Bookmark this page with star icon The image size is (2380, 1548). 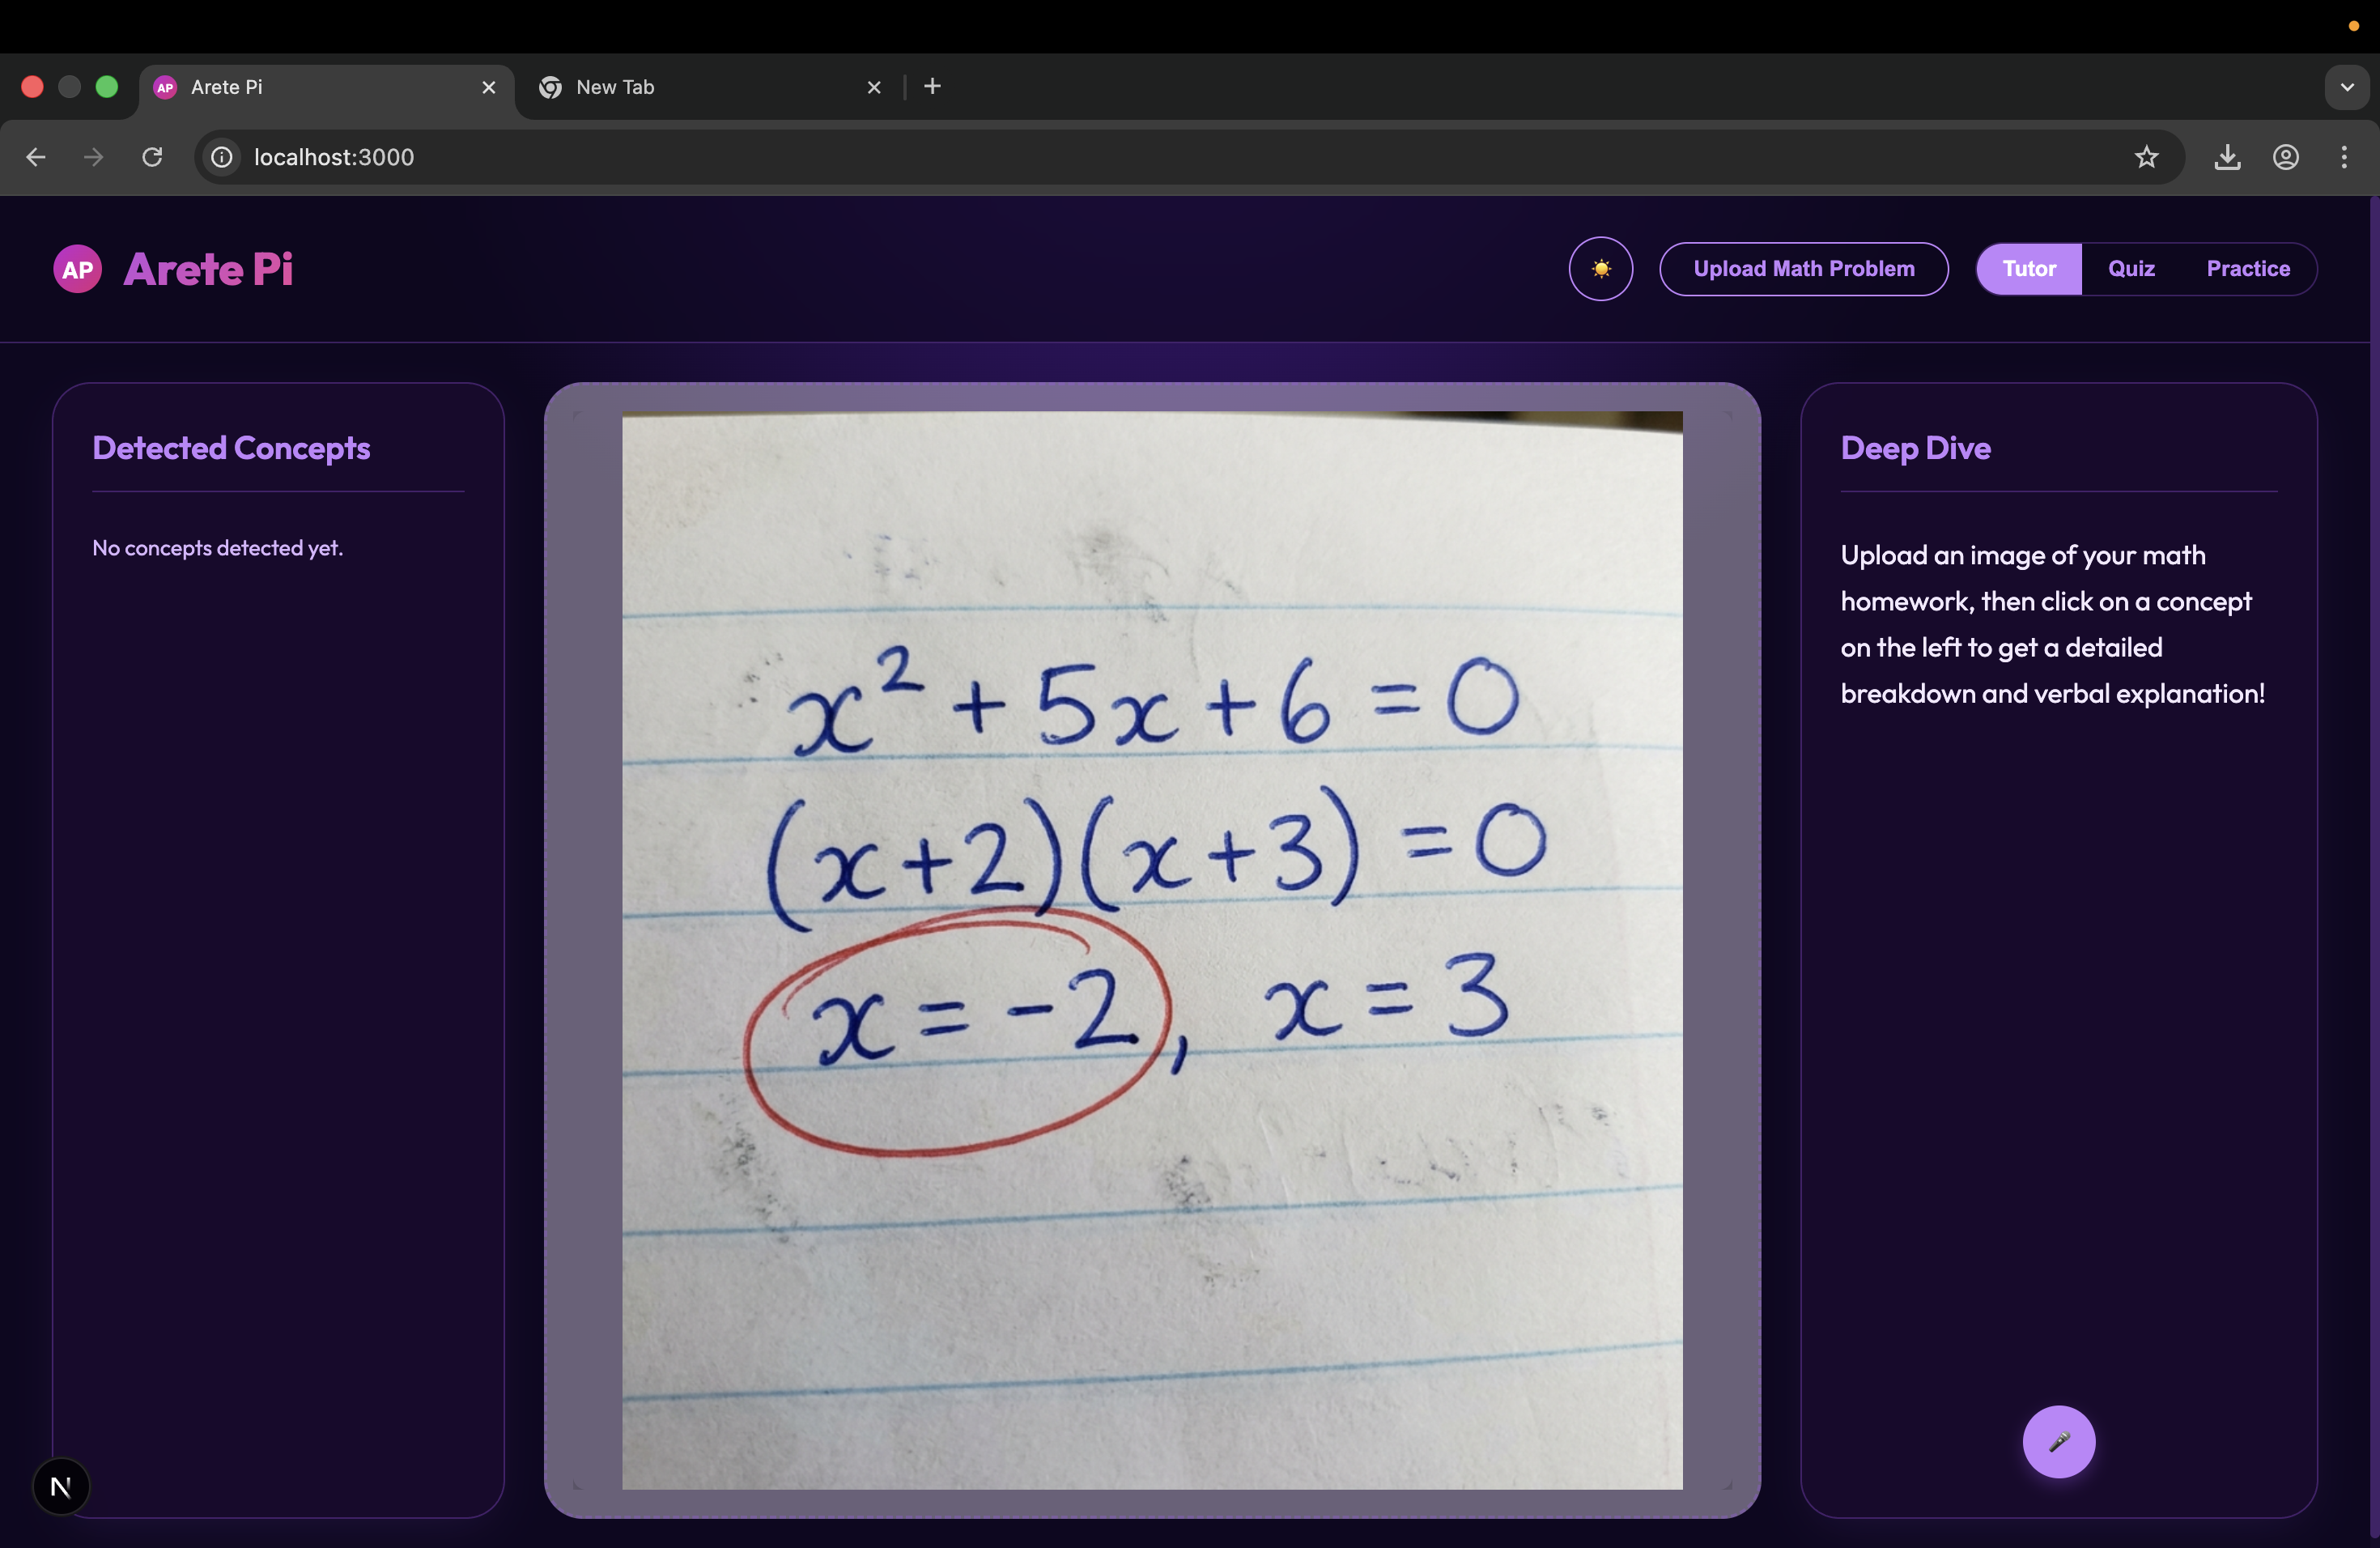[x=2146, y=157]
